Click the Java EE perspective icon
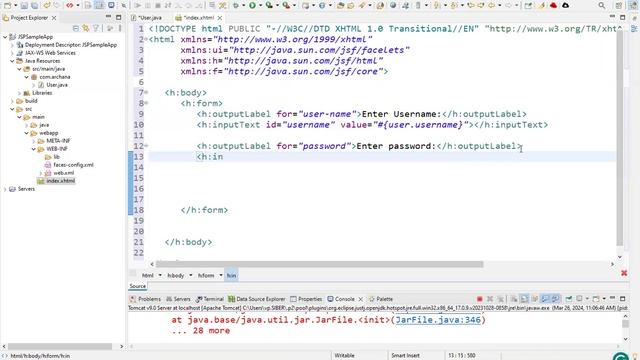 coord(632,6)
